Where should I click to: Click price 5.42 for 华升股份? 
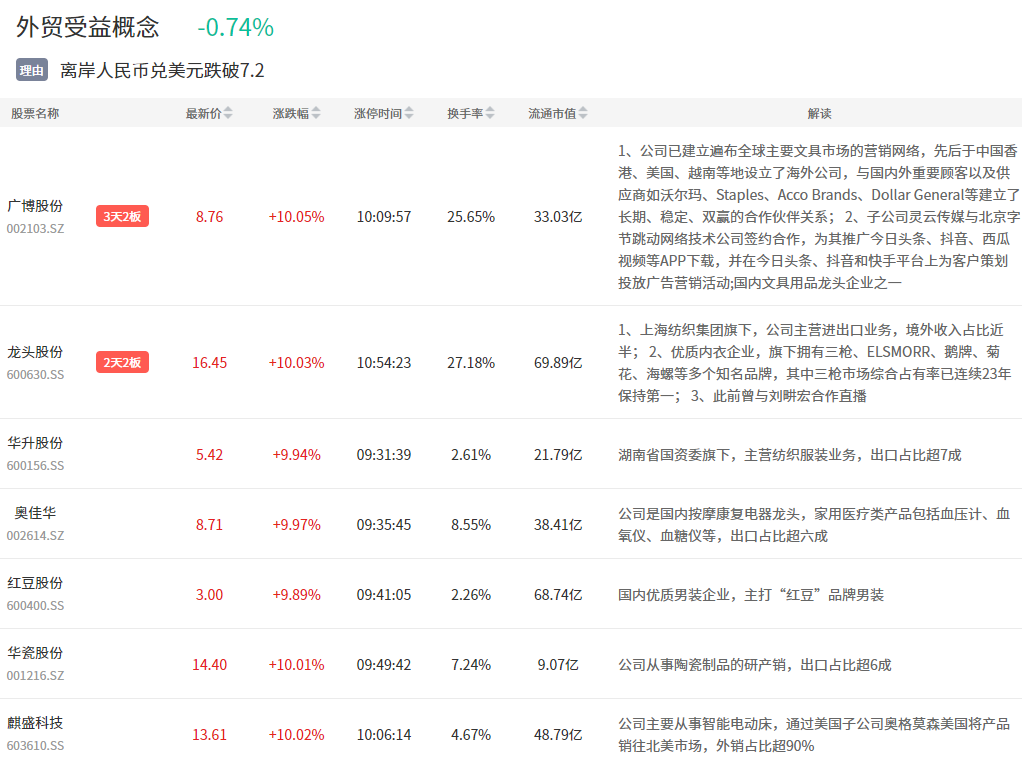click(209, 455)
